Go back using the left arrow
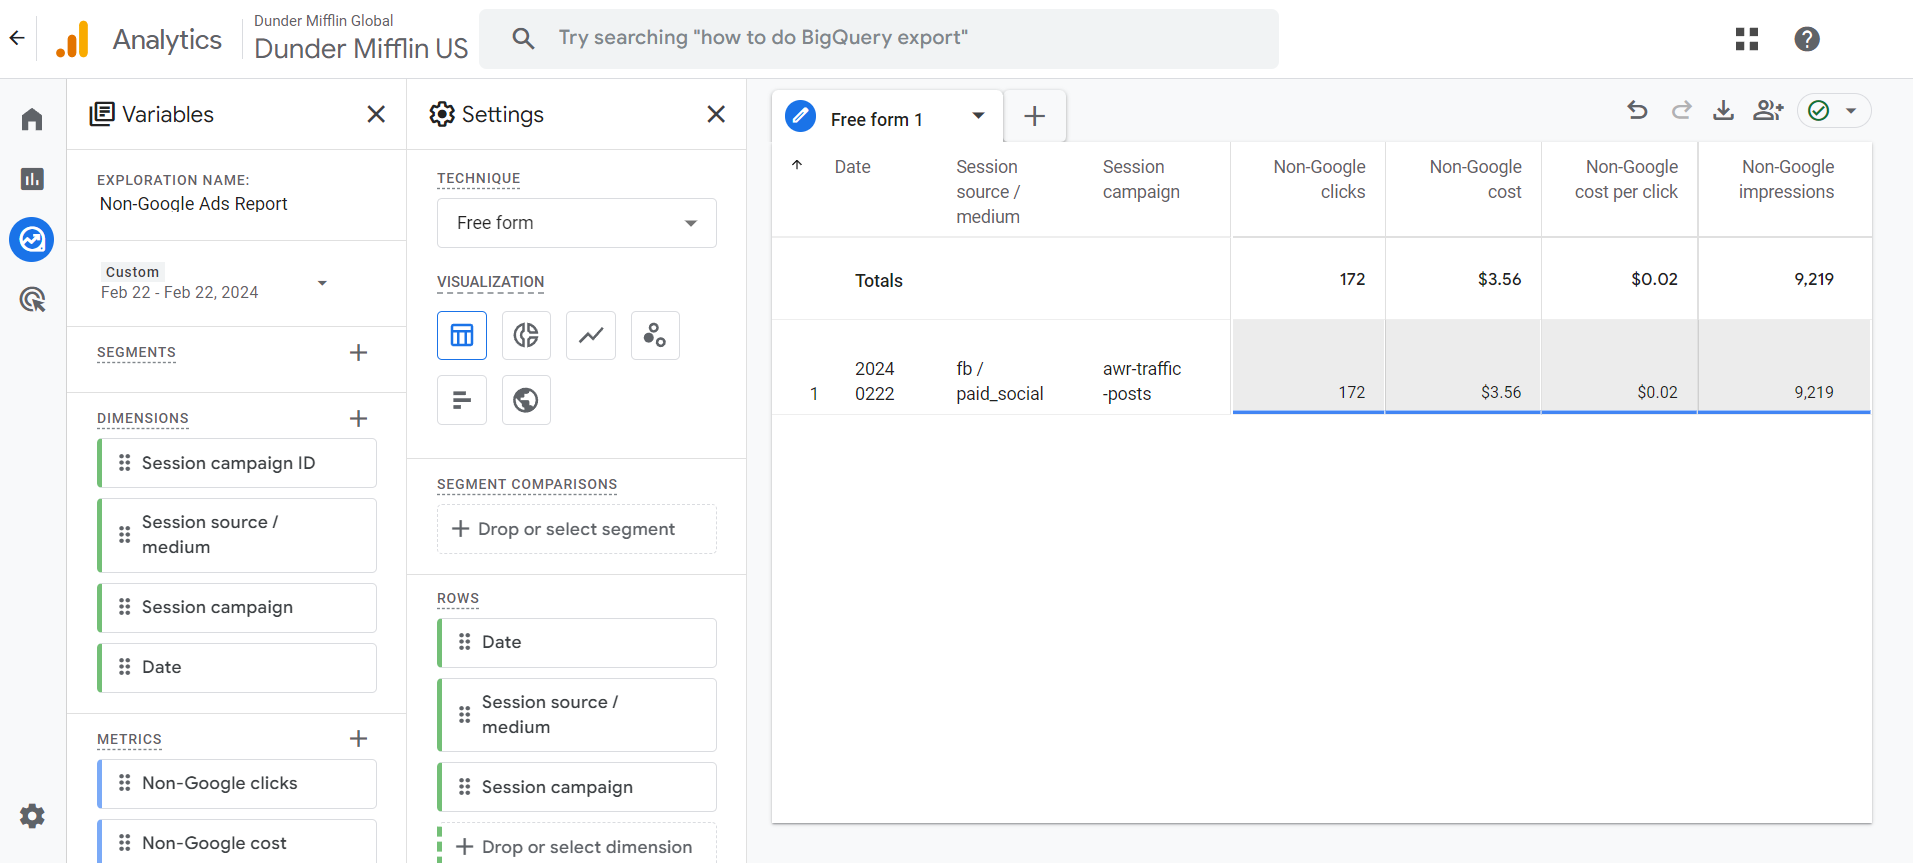Image resolution: width=1913 pixels, height=863 pixels. coord(17,39)
